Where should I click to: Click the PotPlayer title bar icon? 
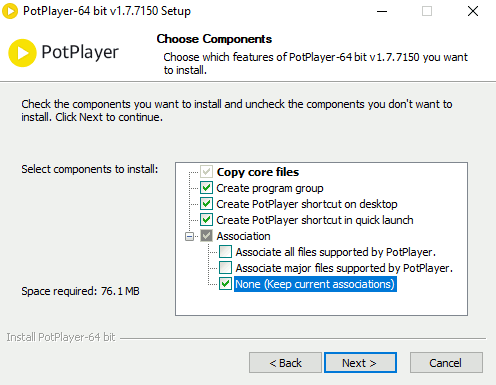click(10, 11)
